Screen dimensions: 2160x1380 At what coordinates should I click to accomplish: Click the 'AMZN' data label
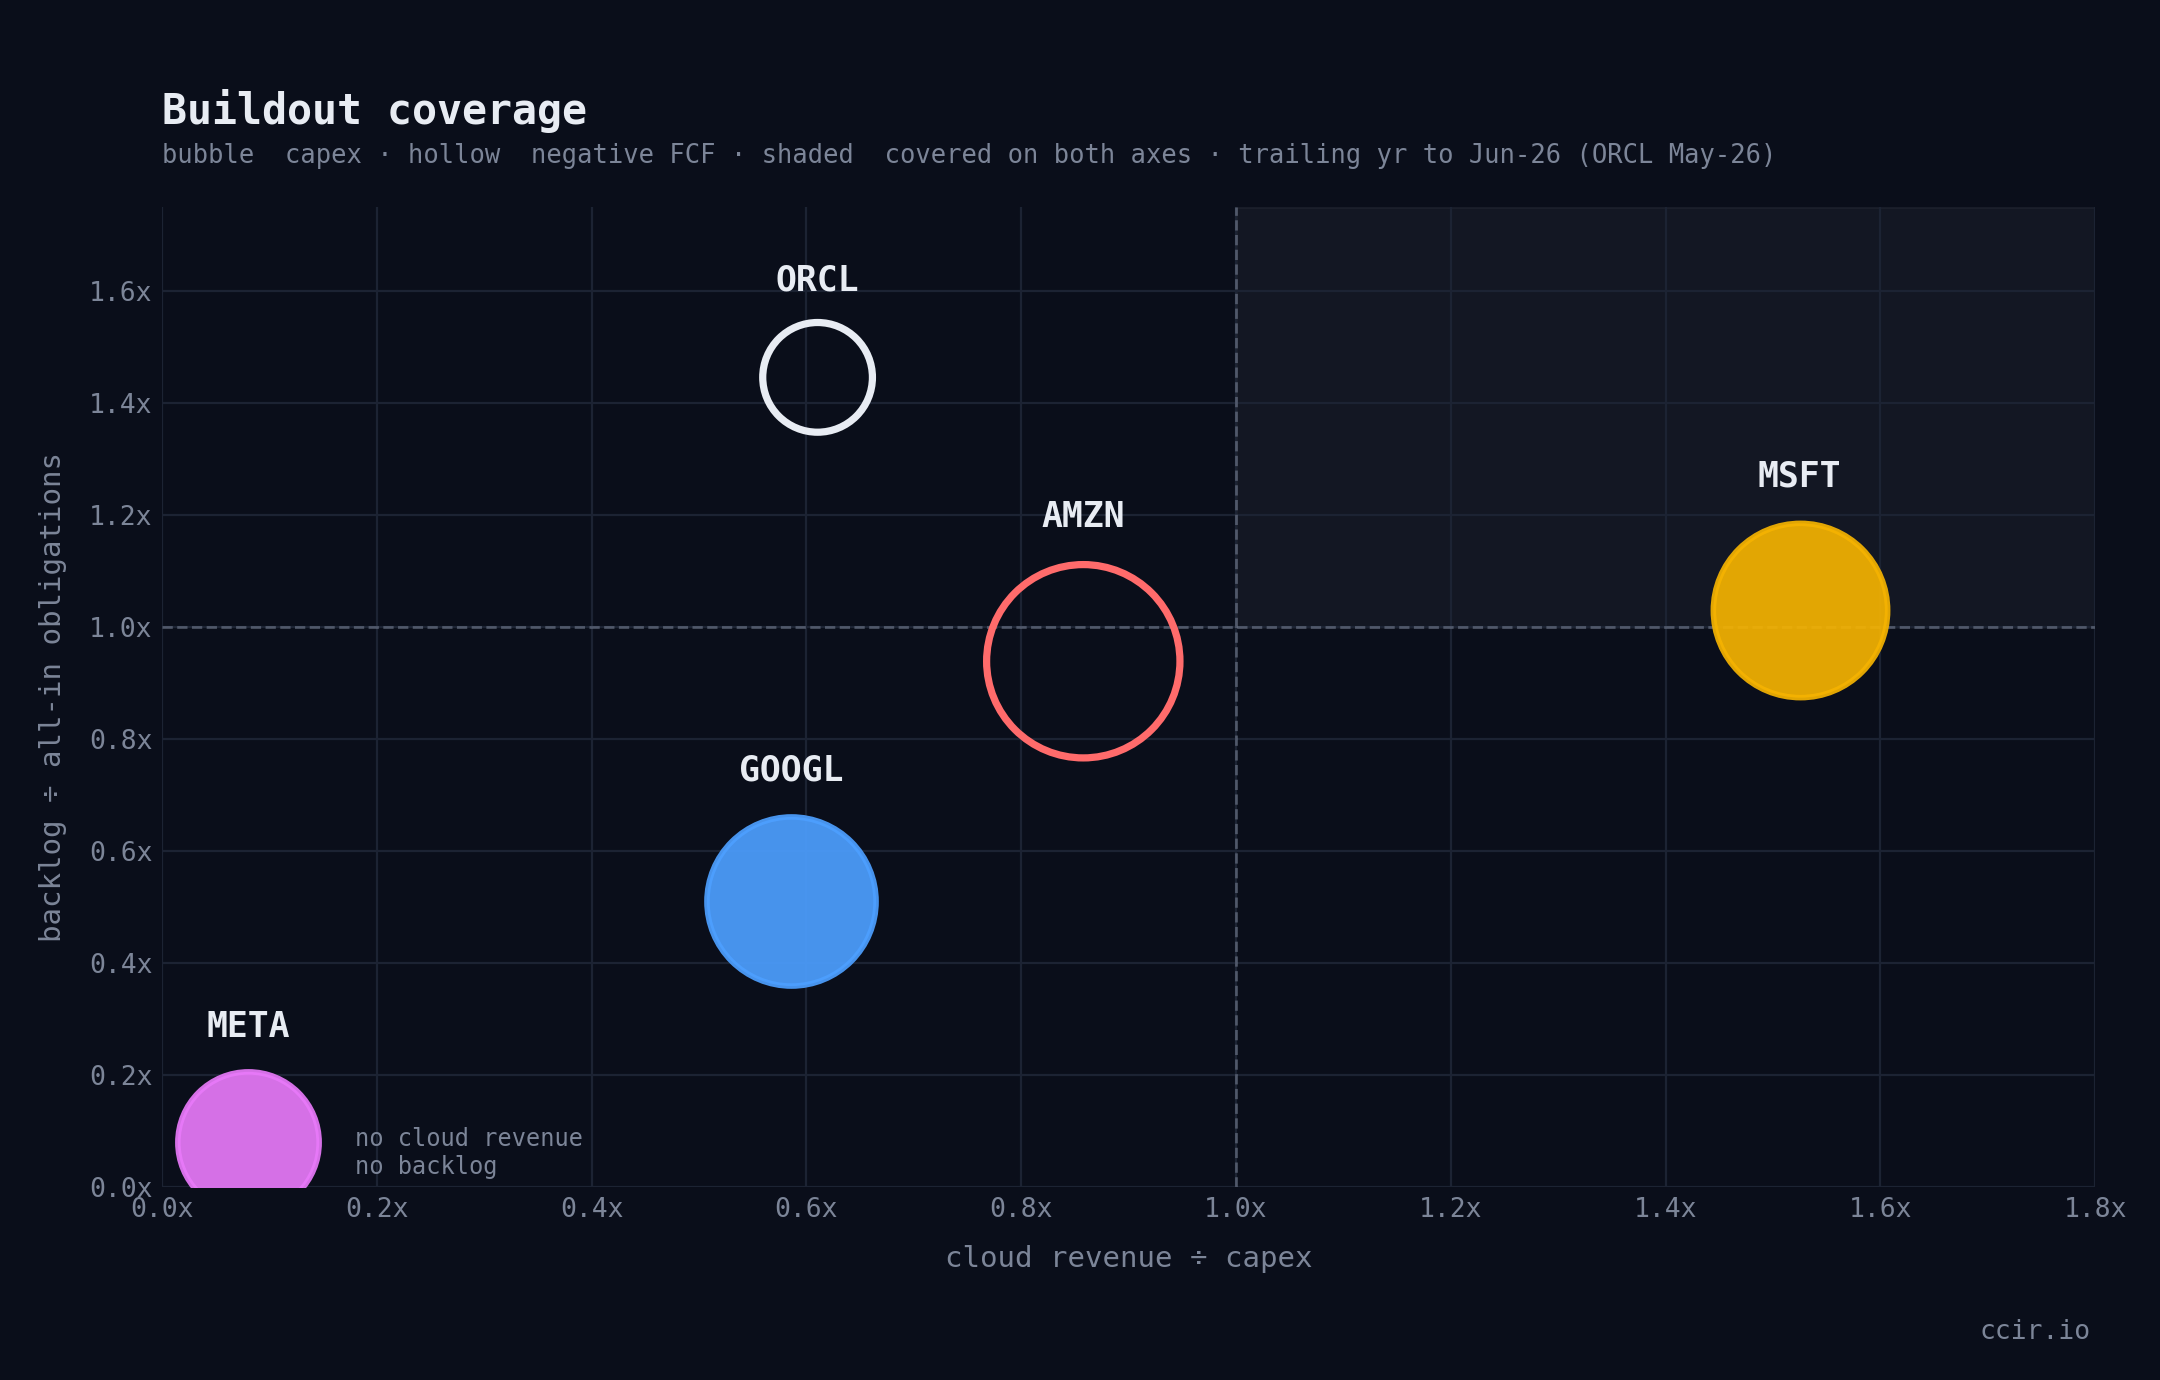click(1083, 515)
